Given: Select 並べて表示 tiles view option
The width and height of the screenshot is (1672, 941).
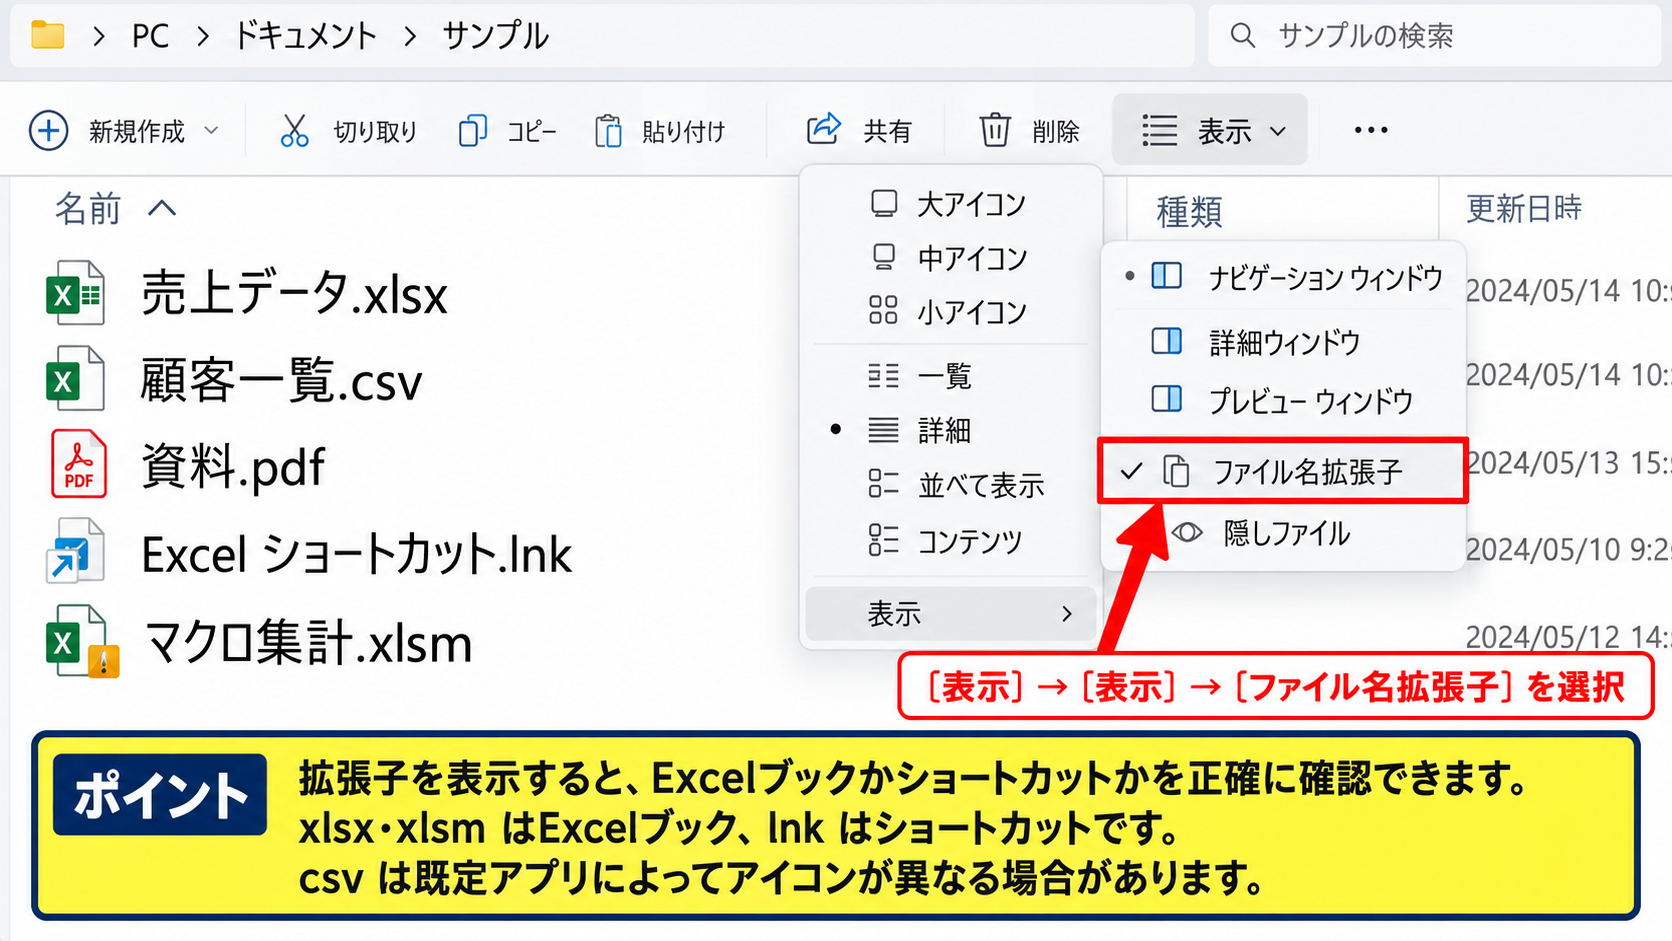Looking at the screenshot, I should point(951,485).
